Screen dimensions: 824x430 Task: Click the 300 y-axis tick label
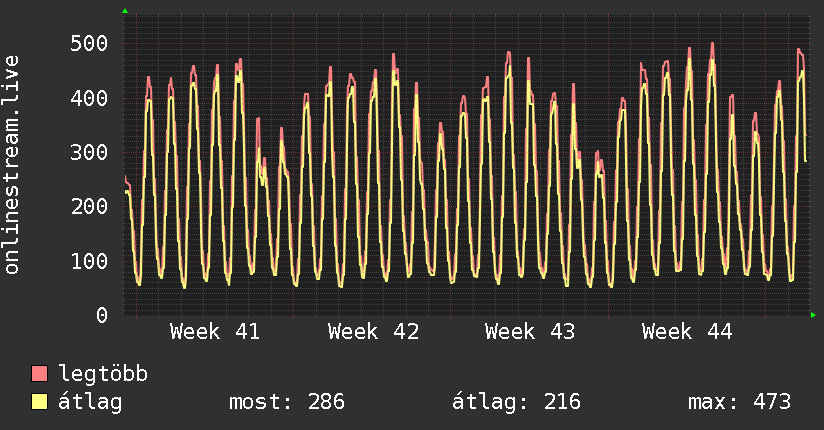coord(89,152)
